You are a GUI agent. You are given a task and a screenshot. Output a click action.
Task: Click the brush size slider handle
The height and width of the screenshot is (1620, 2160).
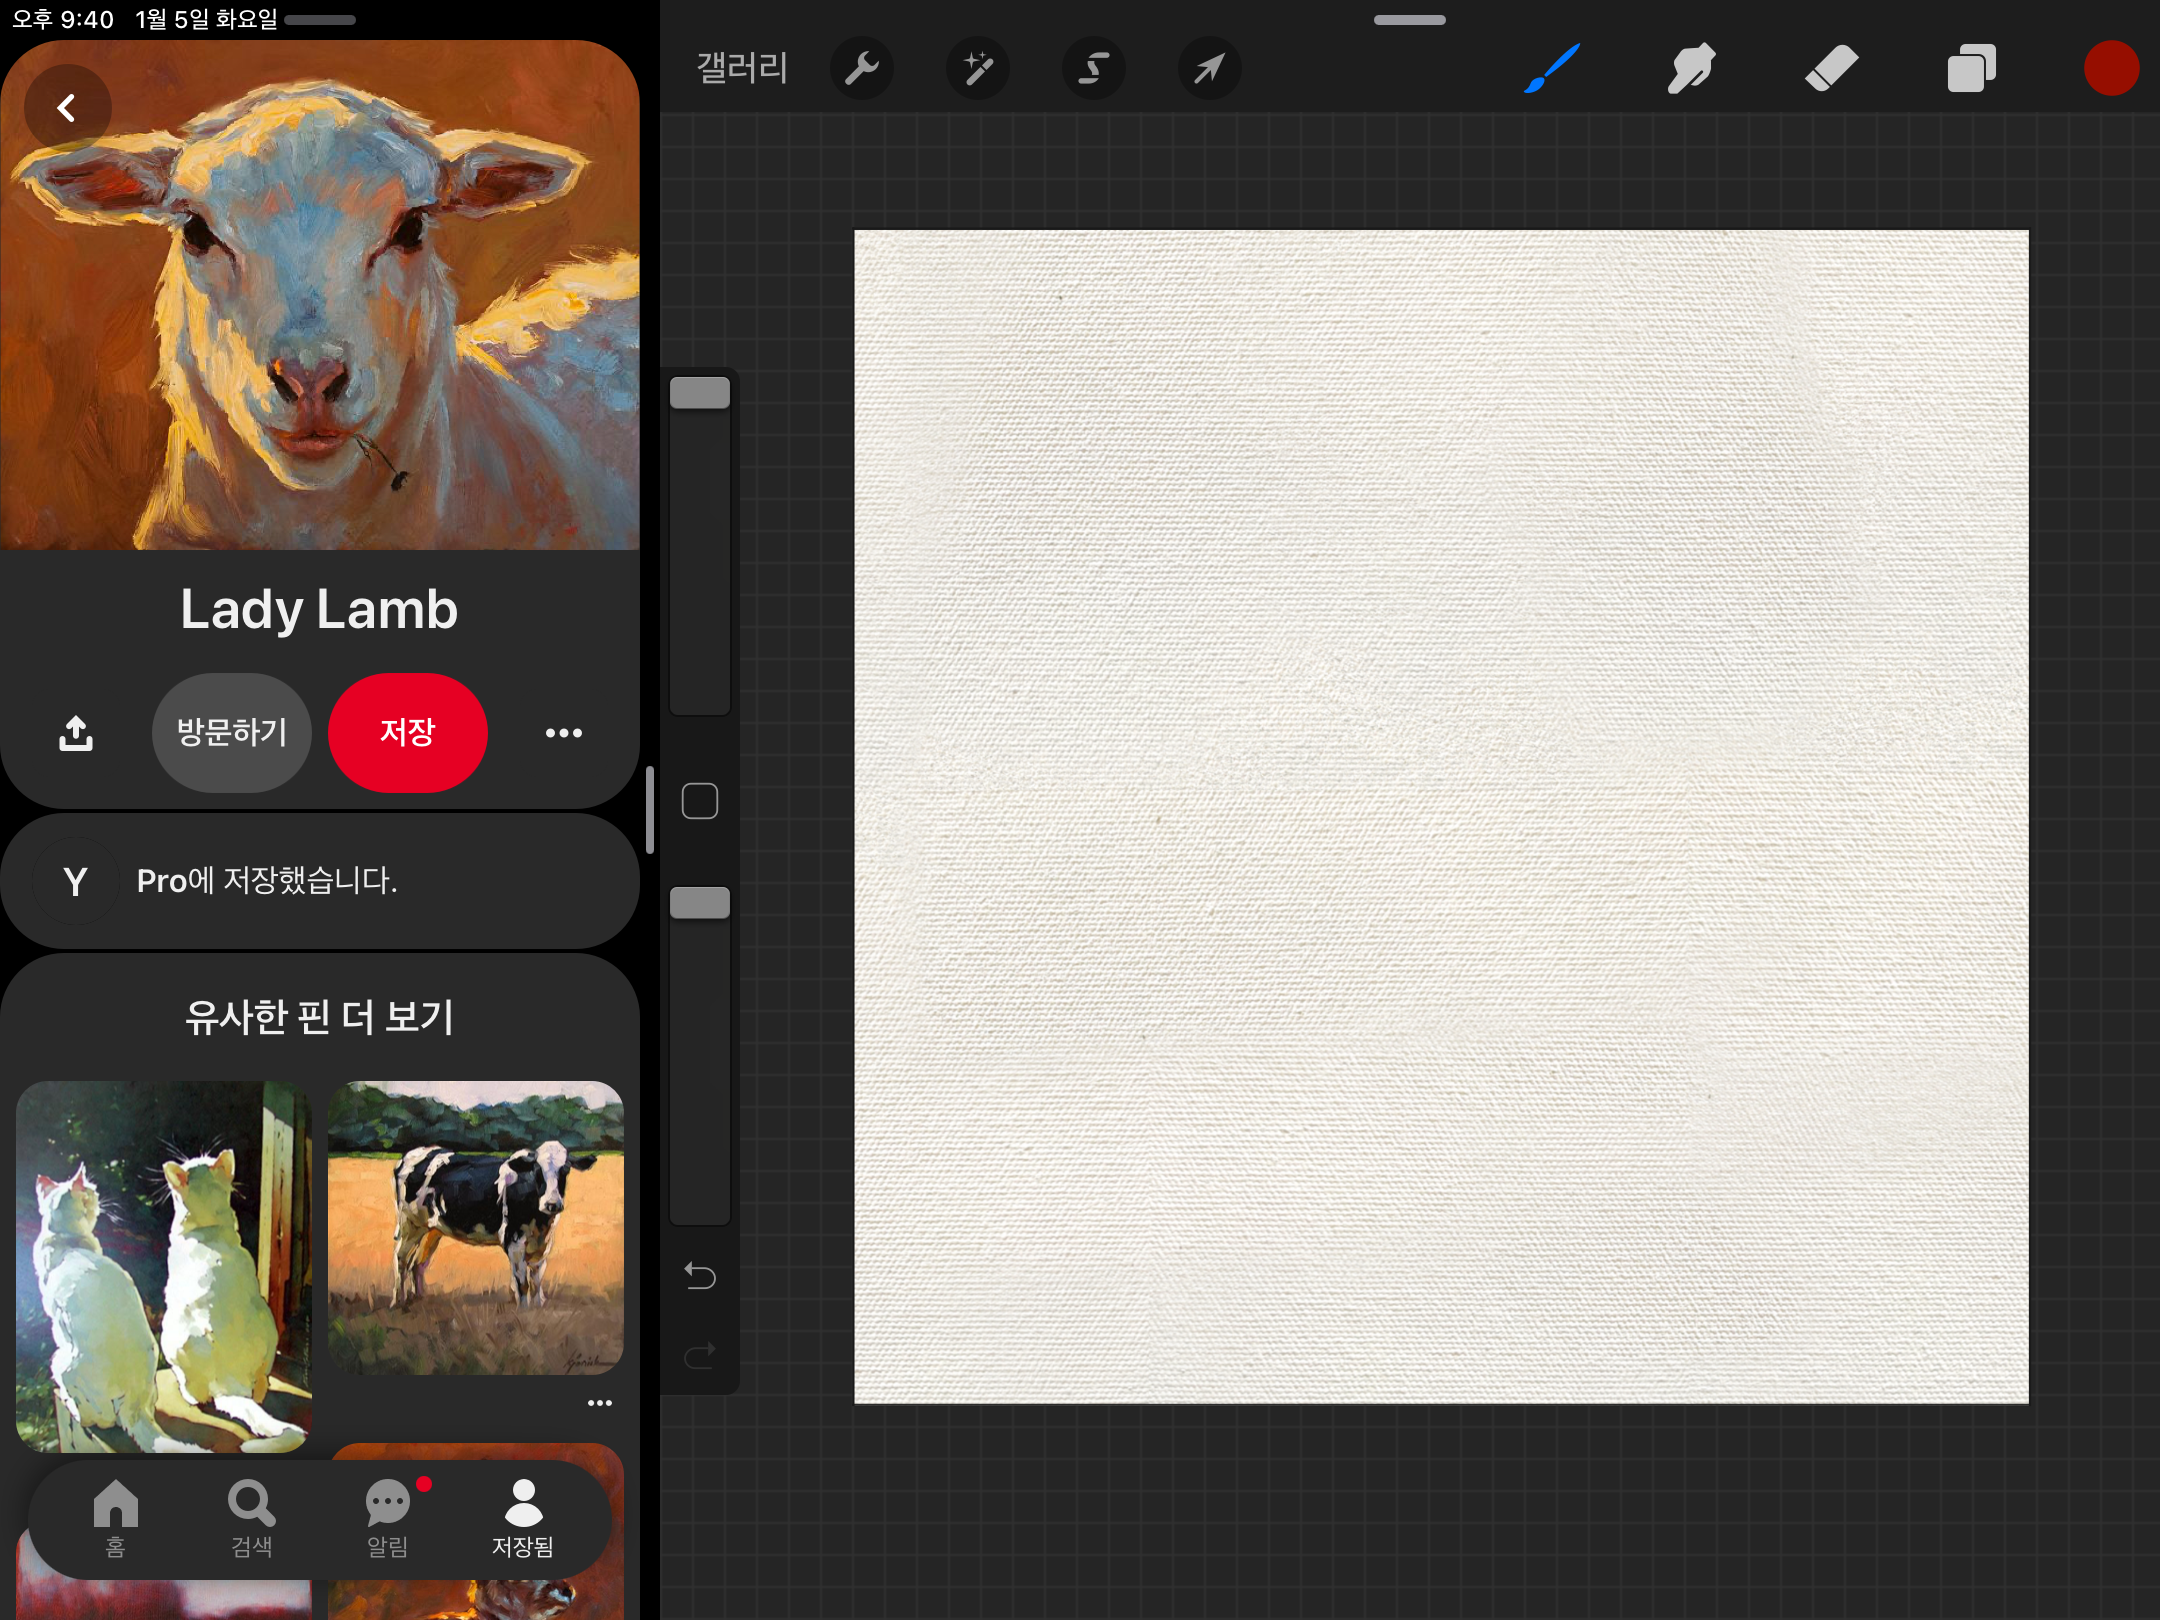tap(699, 393)
